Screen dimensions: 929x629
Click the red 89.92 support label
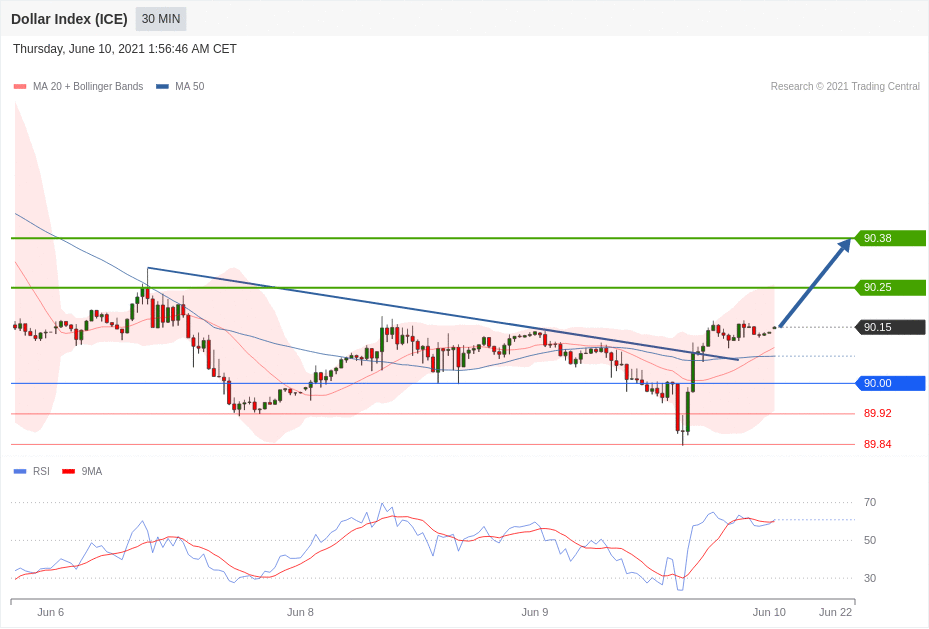coord(877,413)
